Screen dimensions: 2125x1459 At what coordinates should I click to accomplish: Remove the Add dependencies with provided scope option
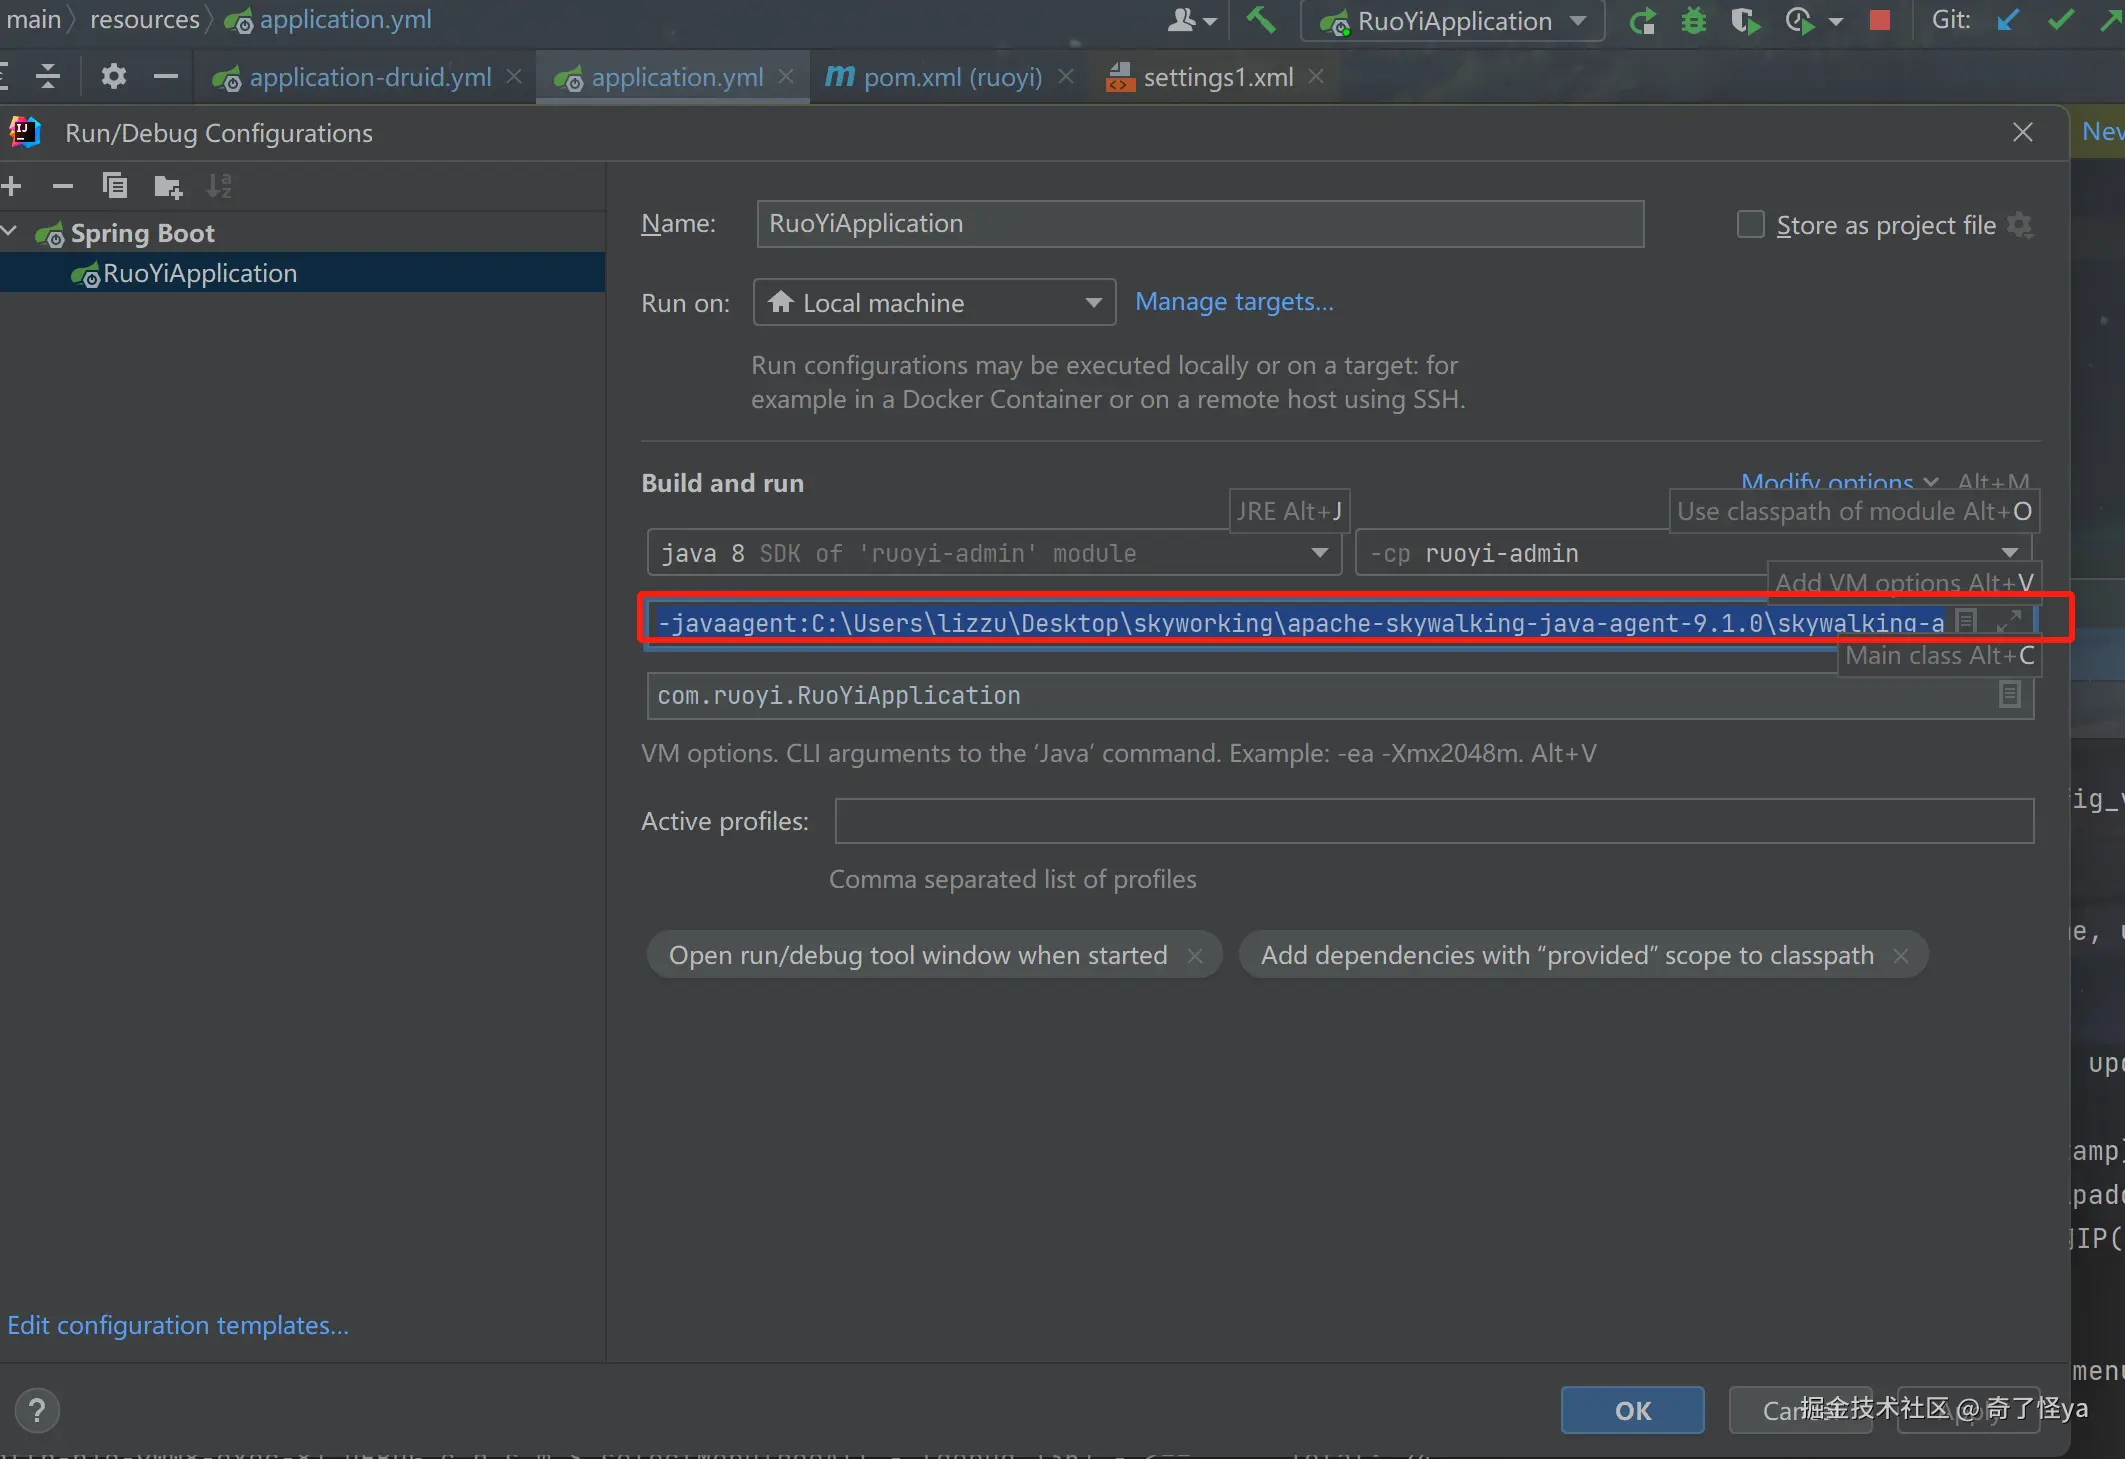[x=1901, y=956]
